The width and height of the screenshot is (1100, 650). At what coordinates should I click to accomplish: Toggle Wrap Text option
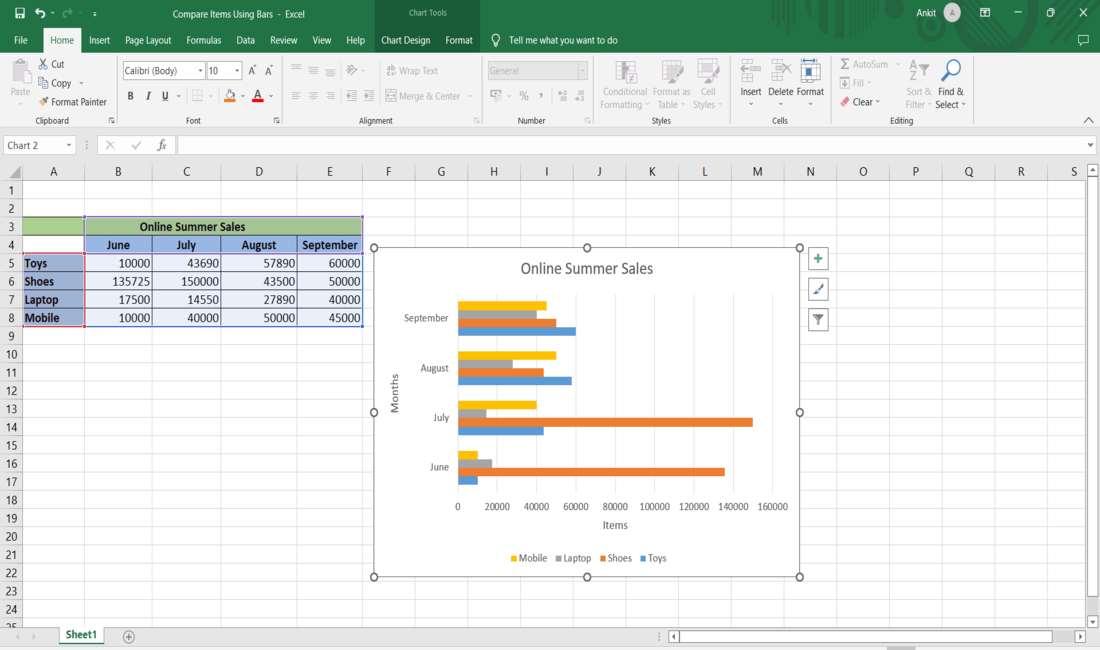pos(411,71)
